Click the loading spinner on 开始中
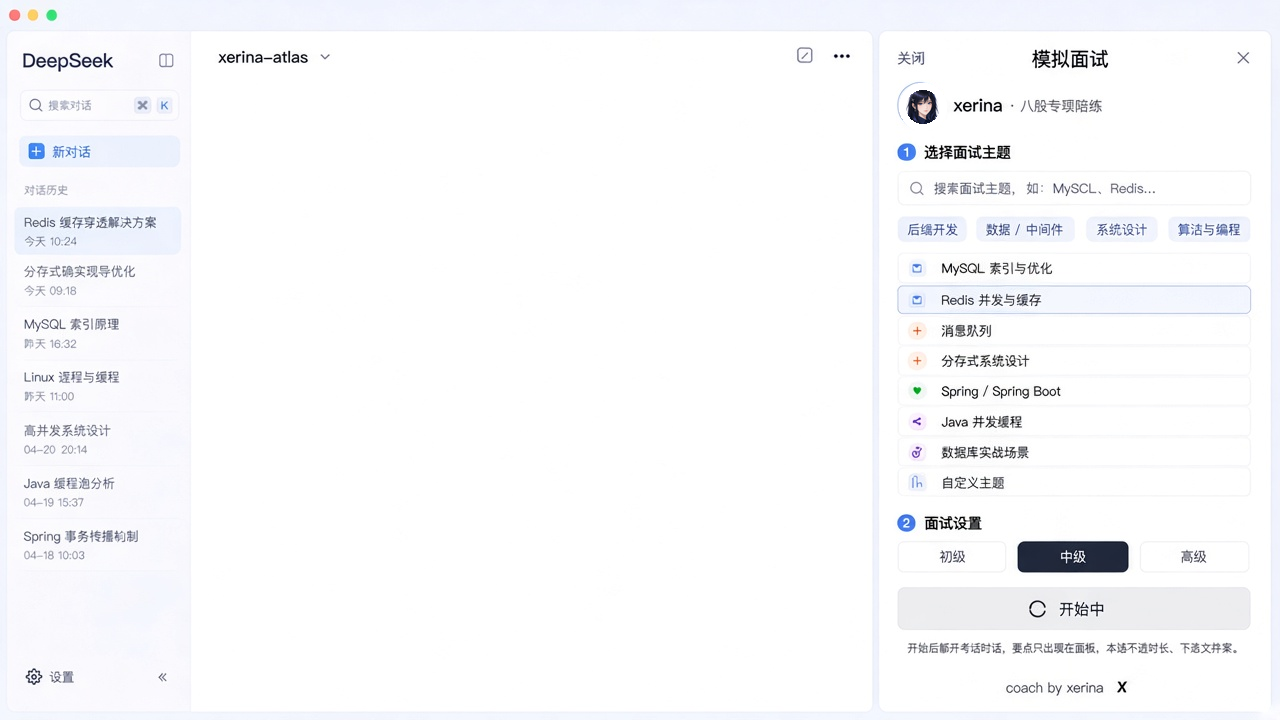The image size is (1280, 720). (1037, 609)
